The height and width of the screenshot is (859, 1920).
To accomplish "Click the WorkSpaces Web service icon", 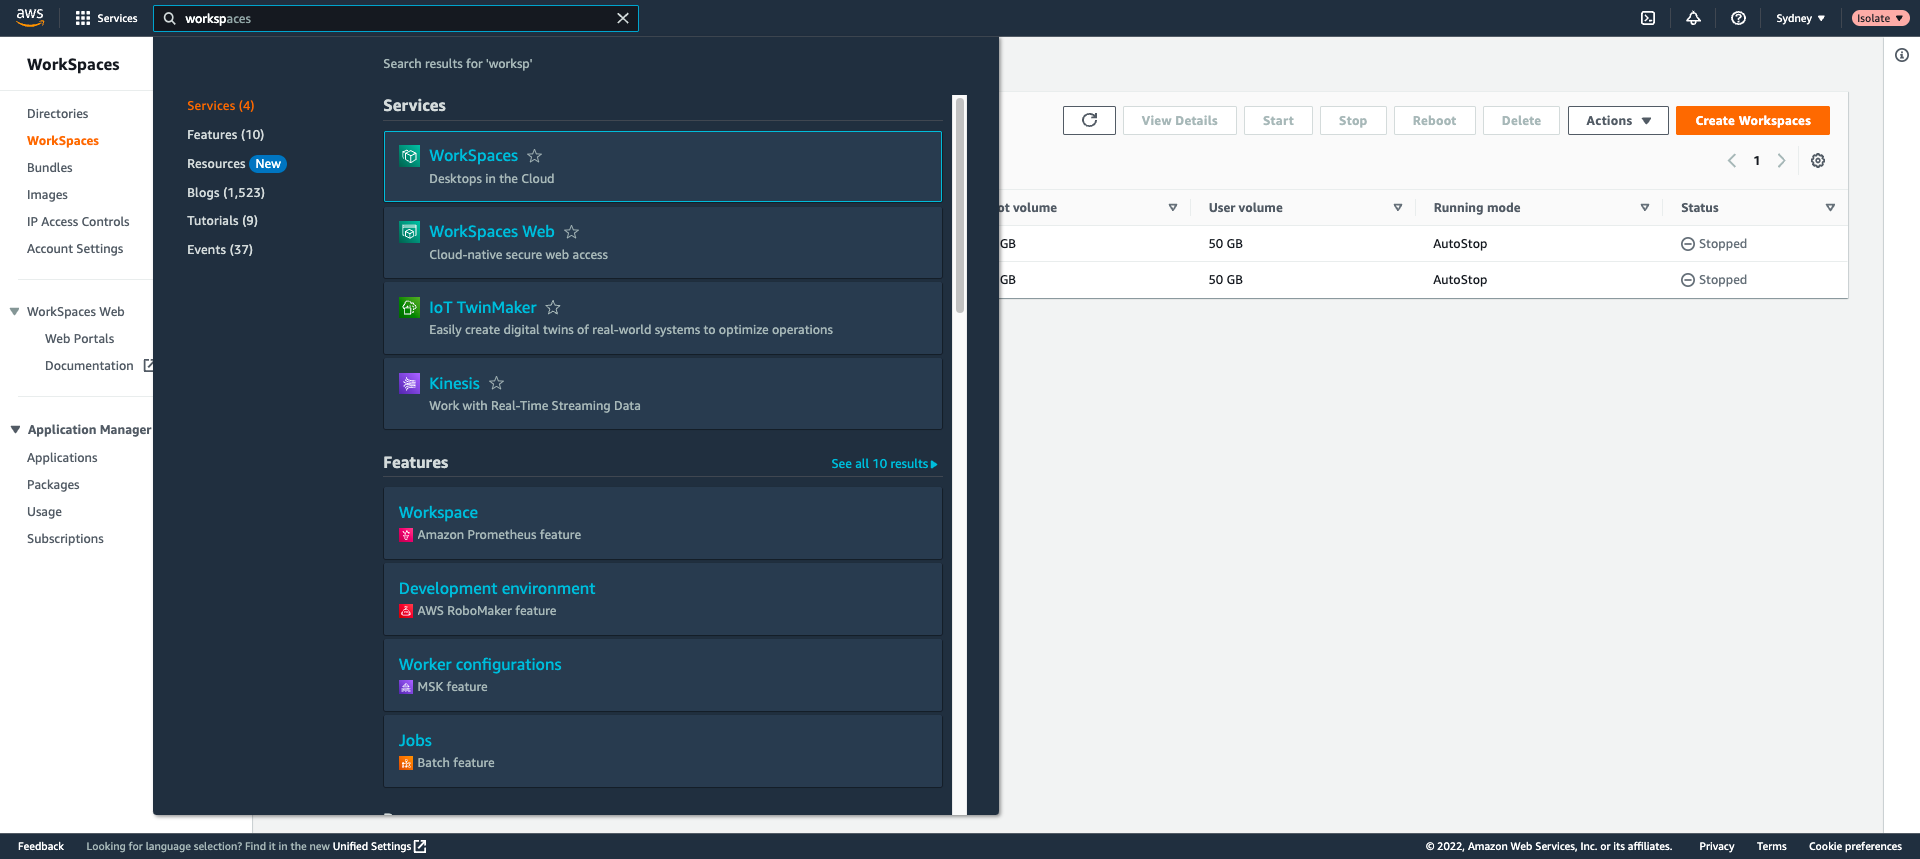I will 410,232.
